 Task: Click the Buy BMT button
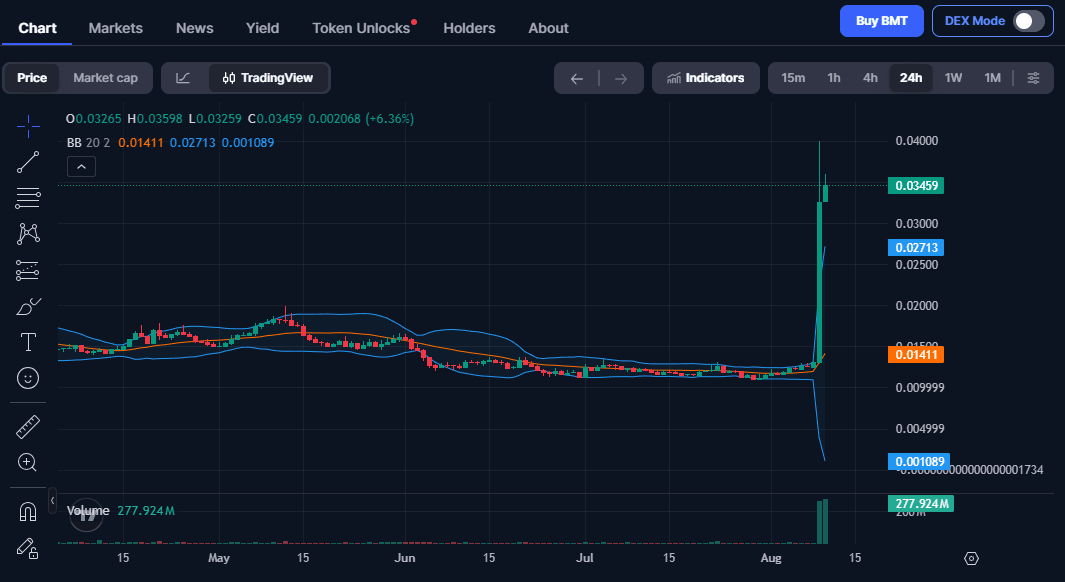(x=882, y=21)
